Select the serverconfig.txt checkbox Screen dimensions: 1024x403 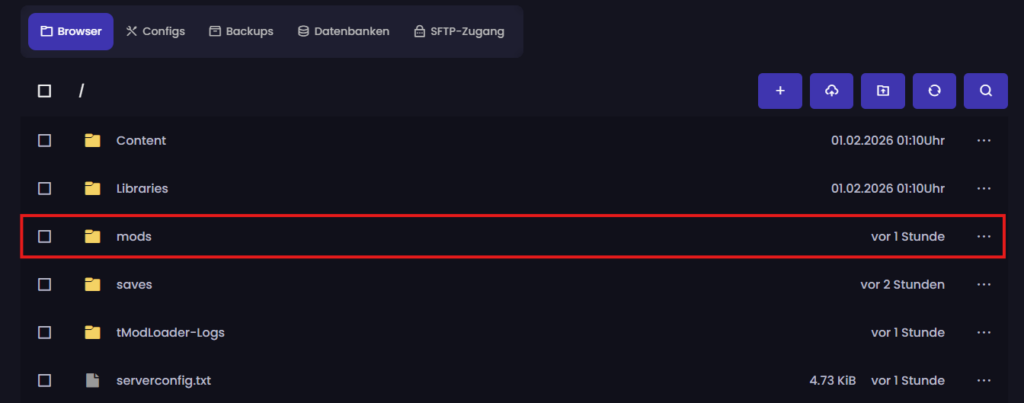[x=44, y=380]
